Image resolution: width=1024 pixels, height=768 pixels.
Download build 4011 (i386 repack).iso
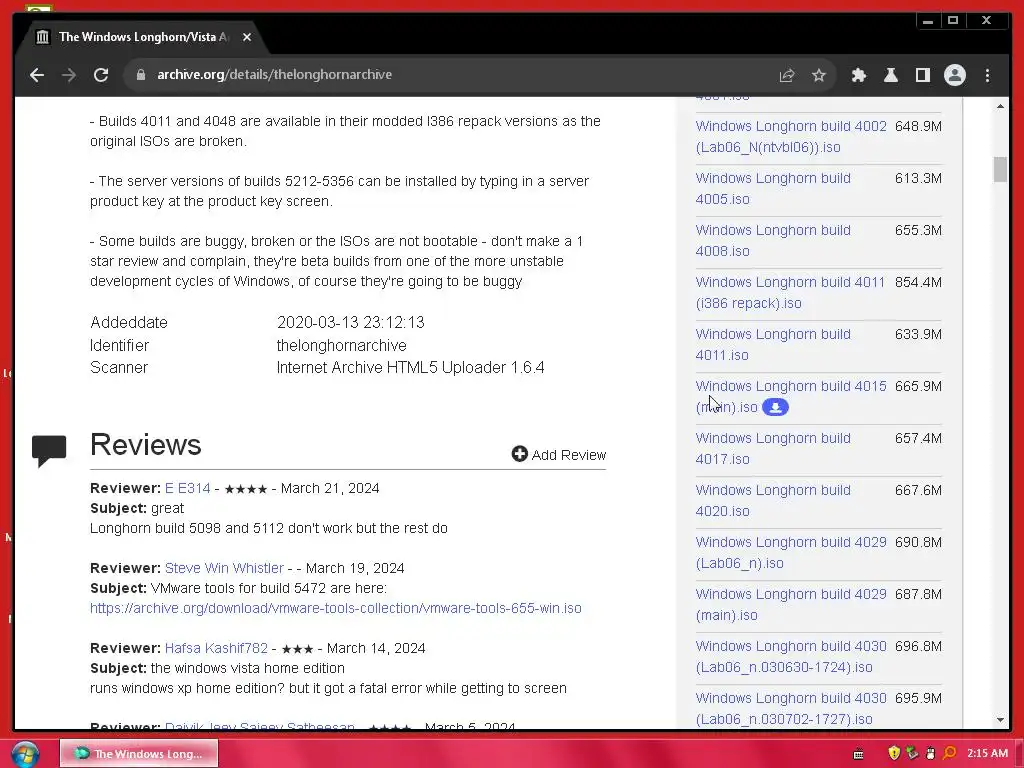click(x=790, y=293)
